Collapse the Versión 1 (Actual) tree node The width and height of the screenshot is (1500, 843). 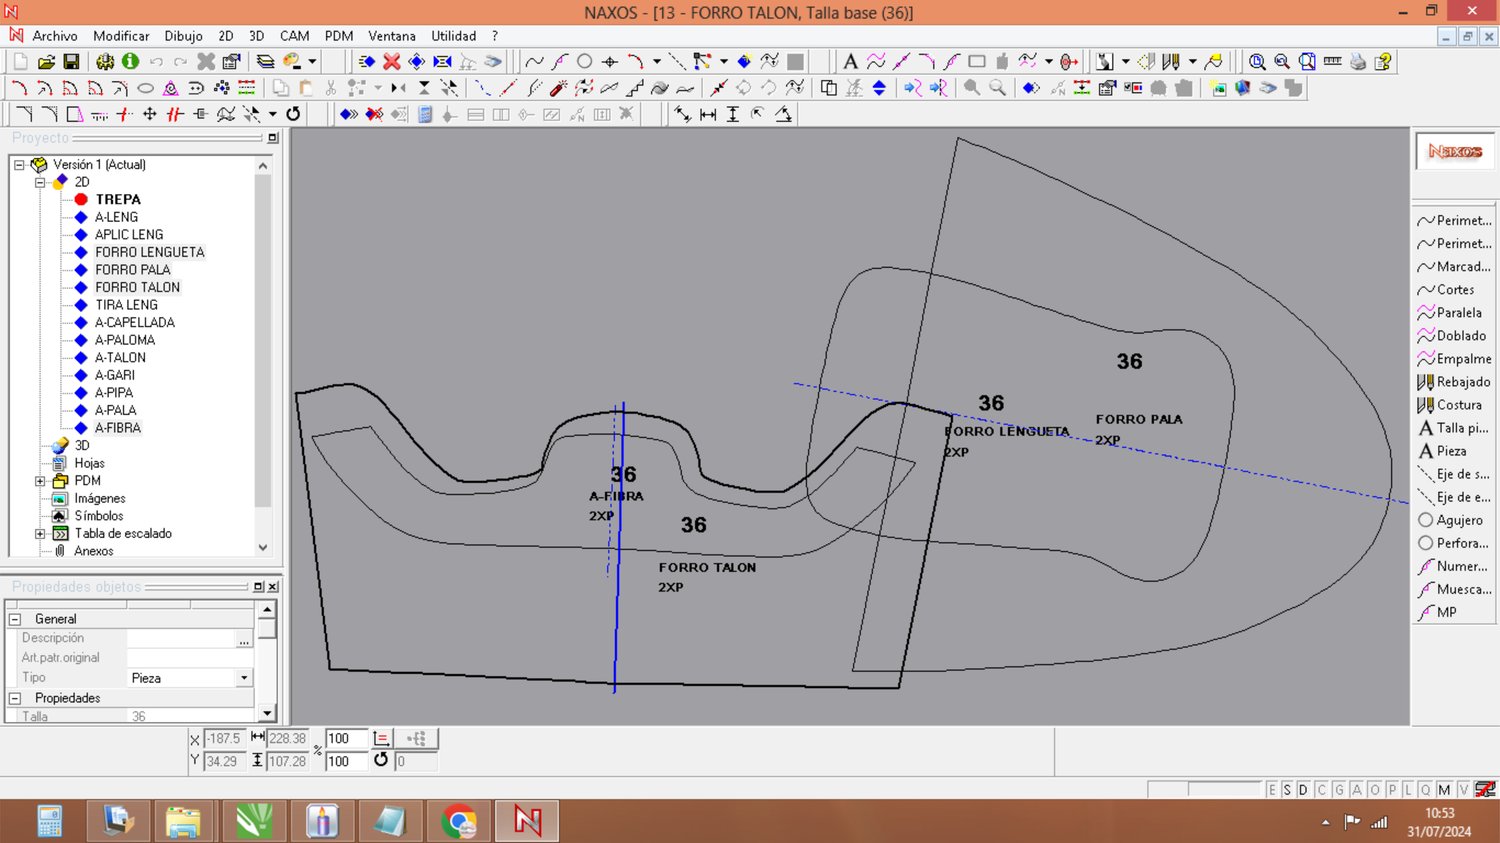tap(19, 164)
